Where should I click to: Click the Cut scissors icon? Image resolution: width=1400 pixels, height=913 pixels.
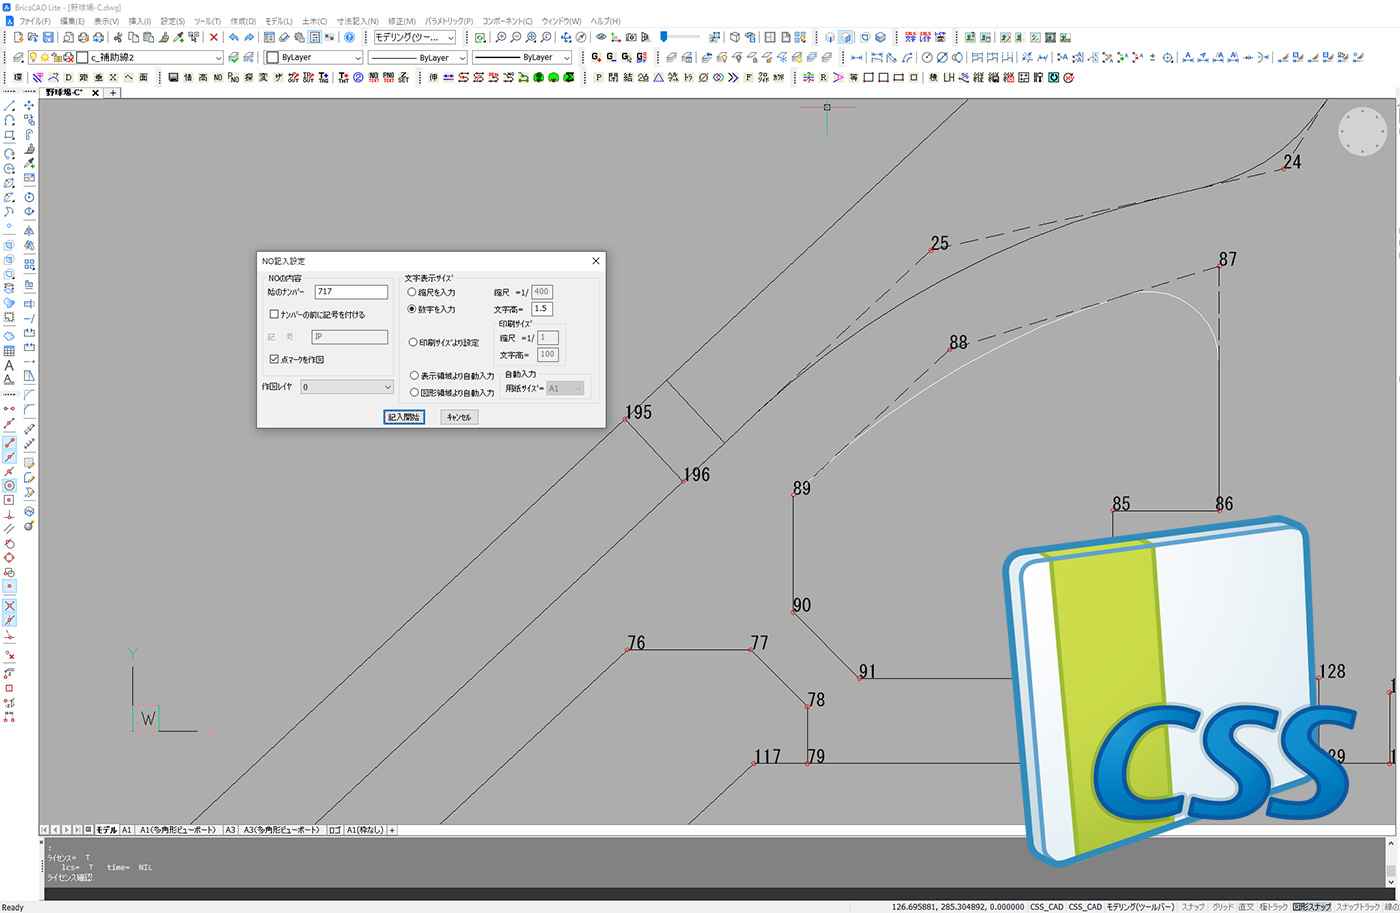(x=118, y=37)
